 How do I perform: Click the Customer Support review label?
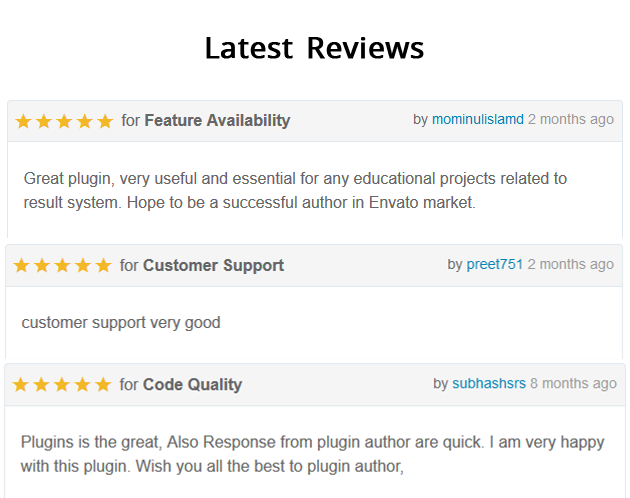tap(213, 266)
